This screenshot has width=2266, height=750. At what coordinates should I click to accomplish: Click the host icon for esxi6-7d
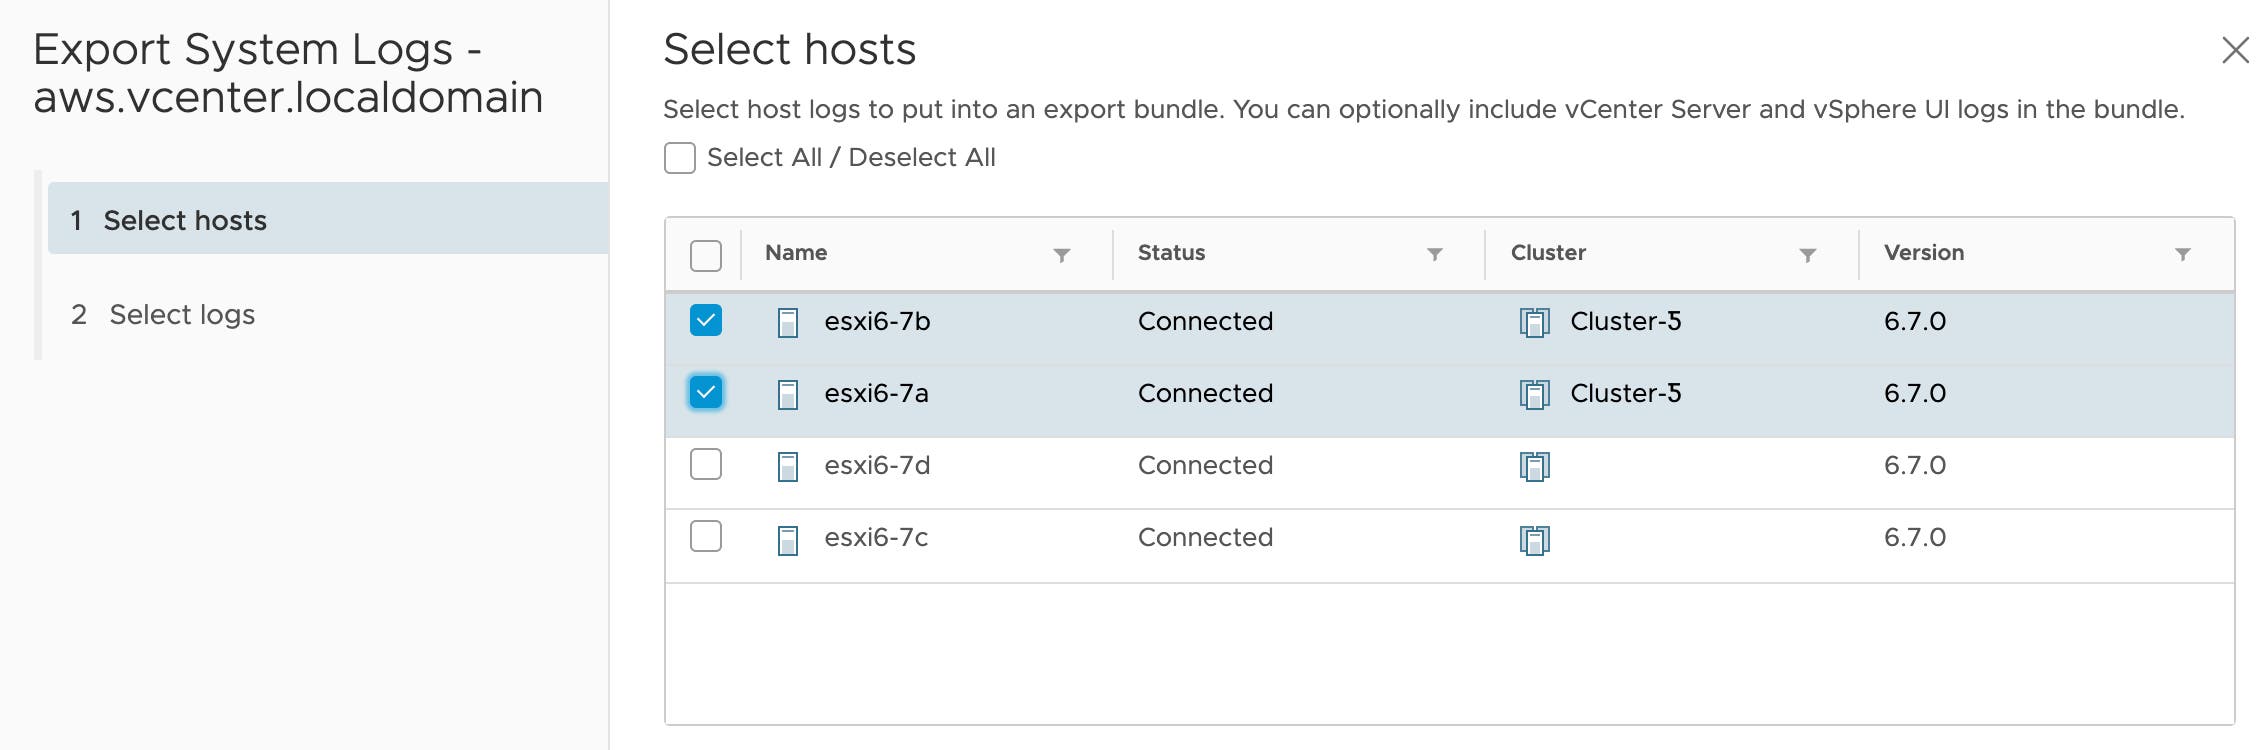[788, 467]
